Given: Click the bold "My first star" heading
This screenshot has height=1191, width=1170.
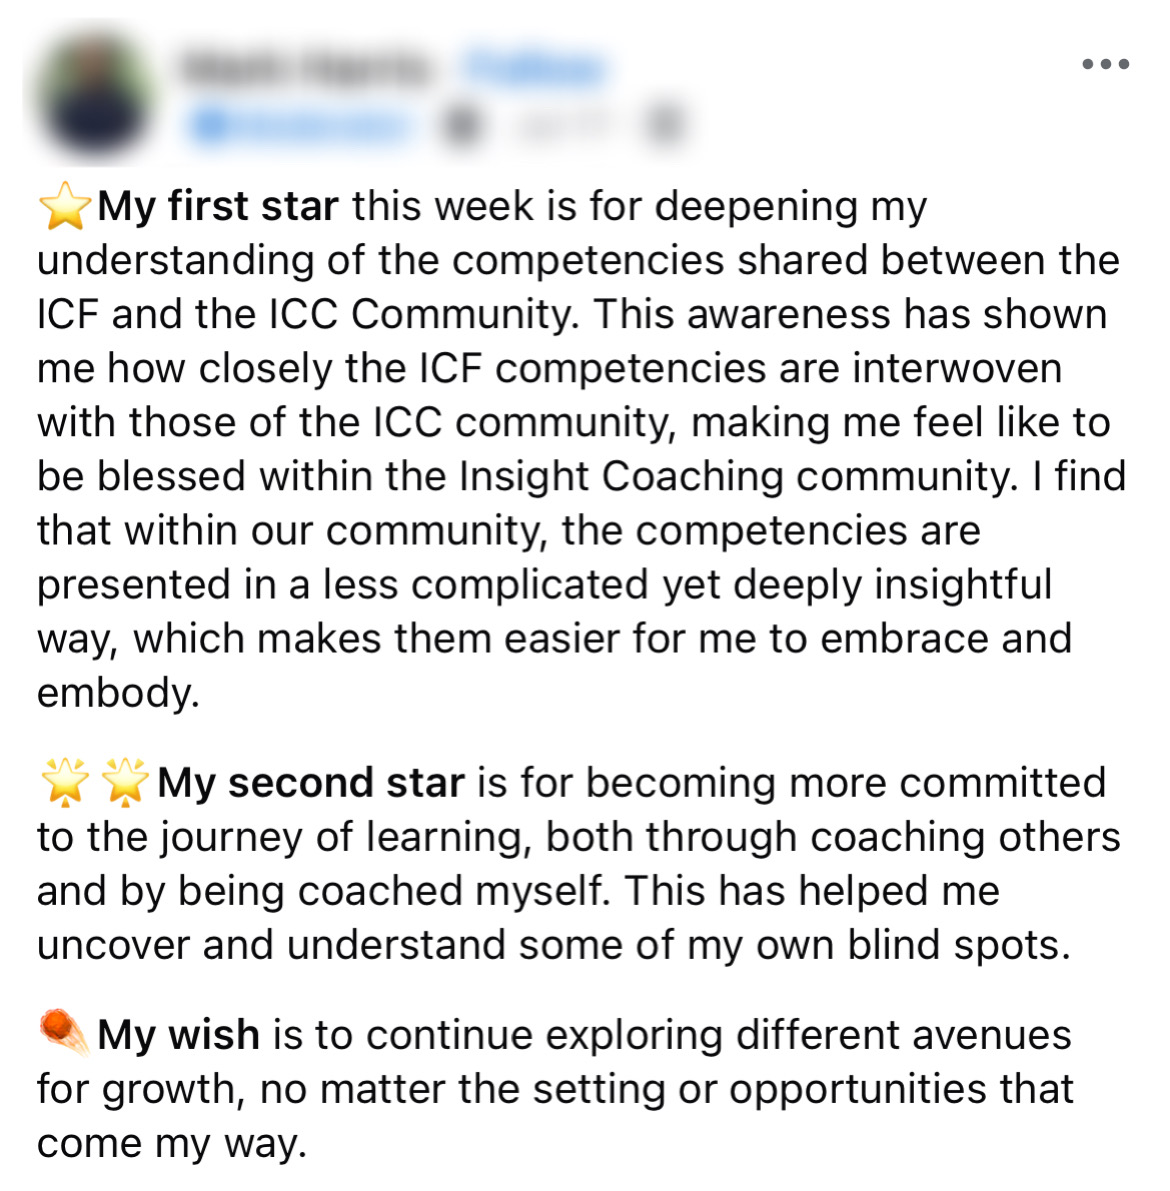Looking at the screenshot, I should (x=217, y=207).
